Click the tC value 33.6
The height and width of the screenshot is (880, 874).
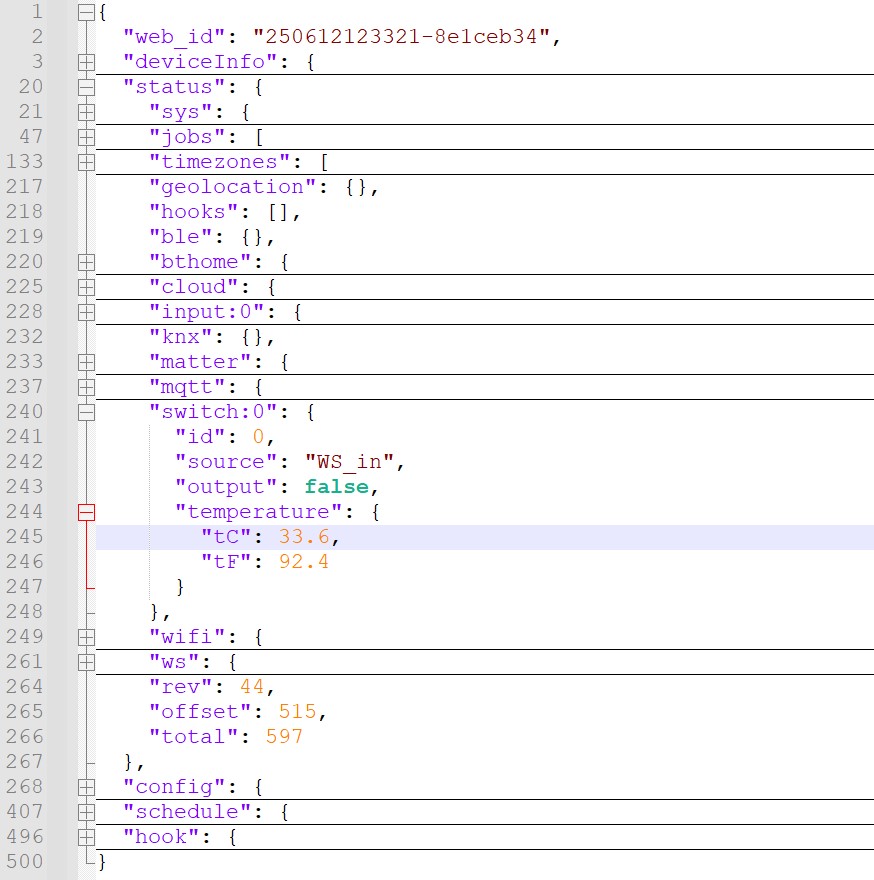[304, 537]
